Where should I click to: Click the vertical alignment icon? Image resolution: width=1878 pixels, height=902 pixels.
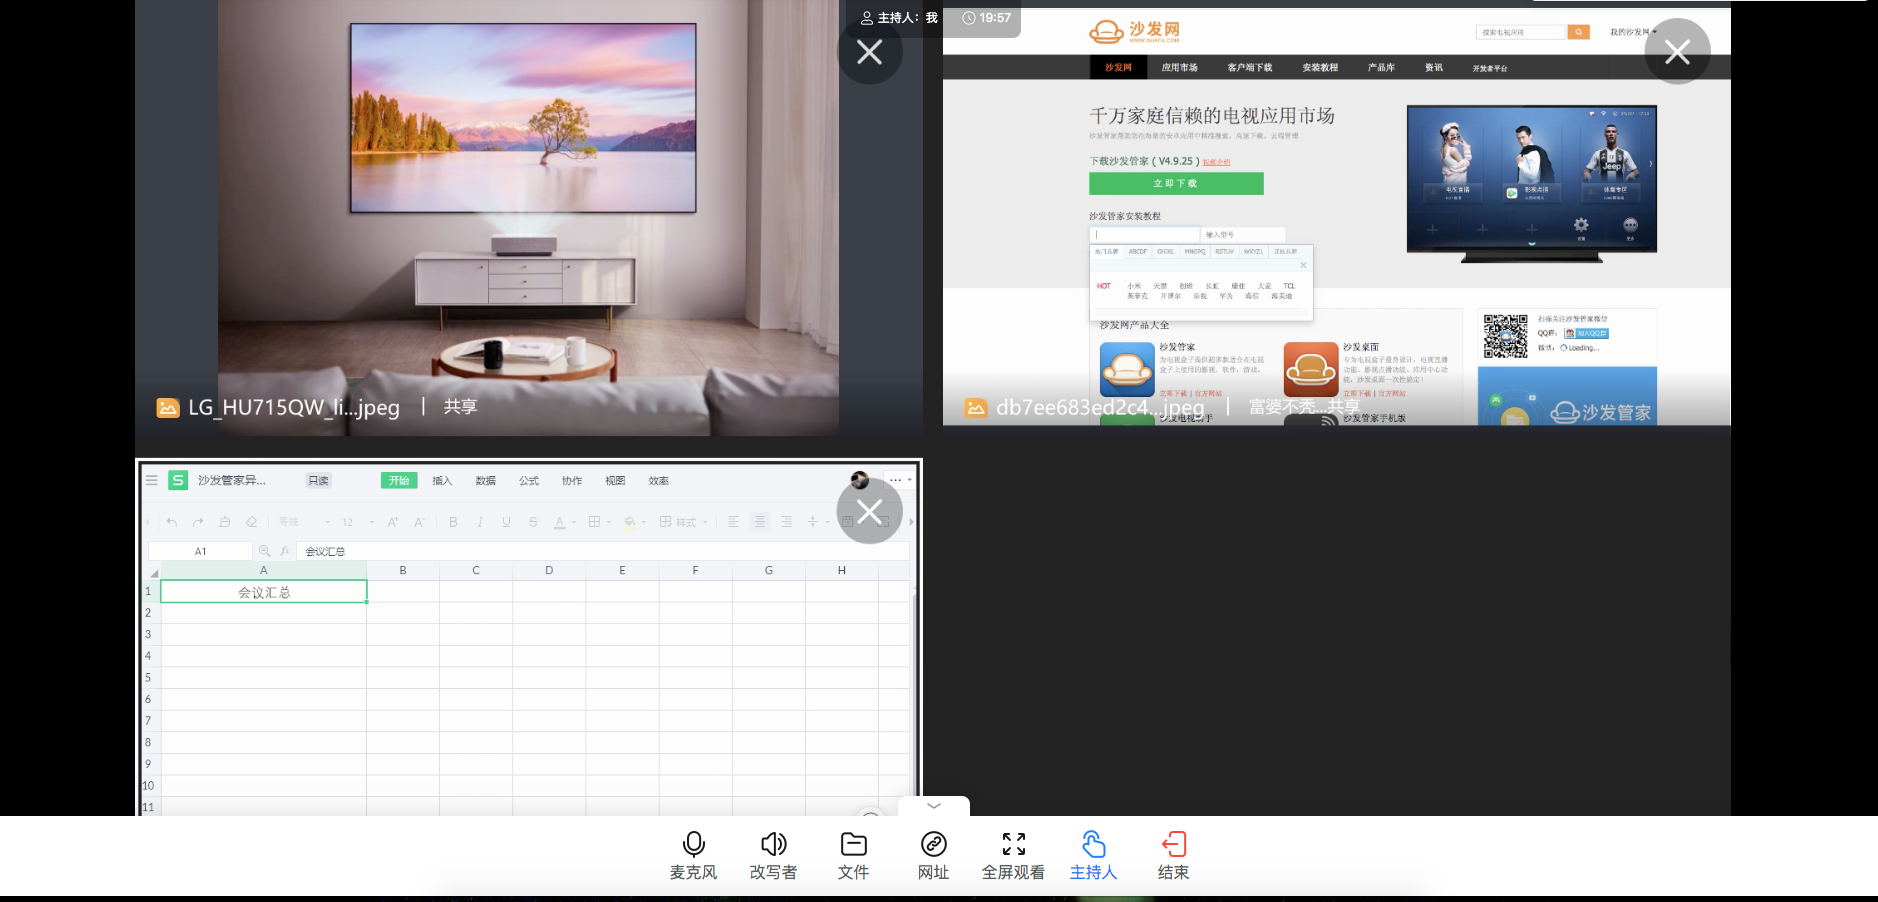tap(813, 522)
